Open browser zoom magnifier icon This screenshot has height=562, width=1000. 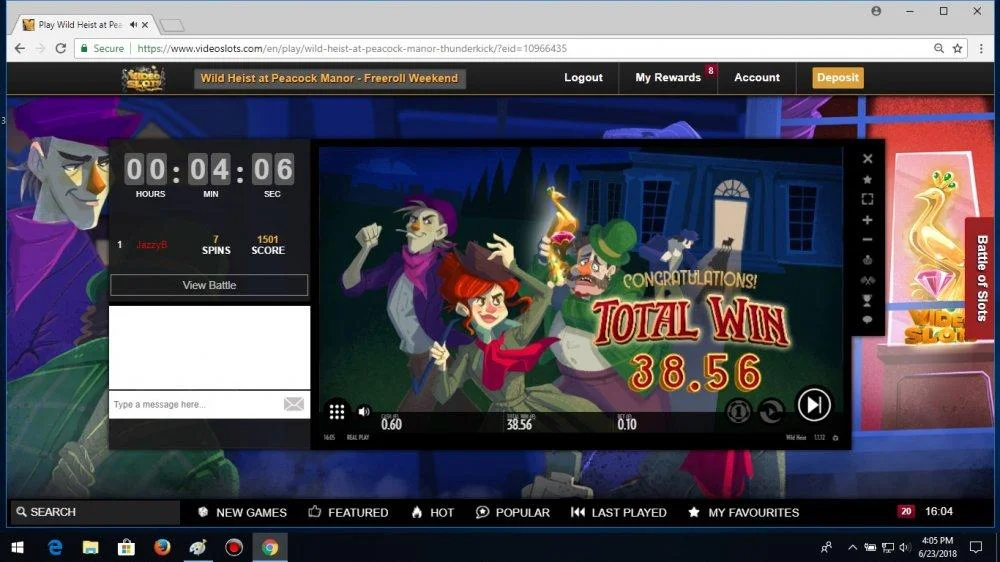click(939, 48)
